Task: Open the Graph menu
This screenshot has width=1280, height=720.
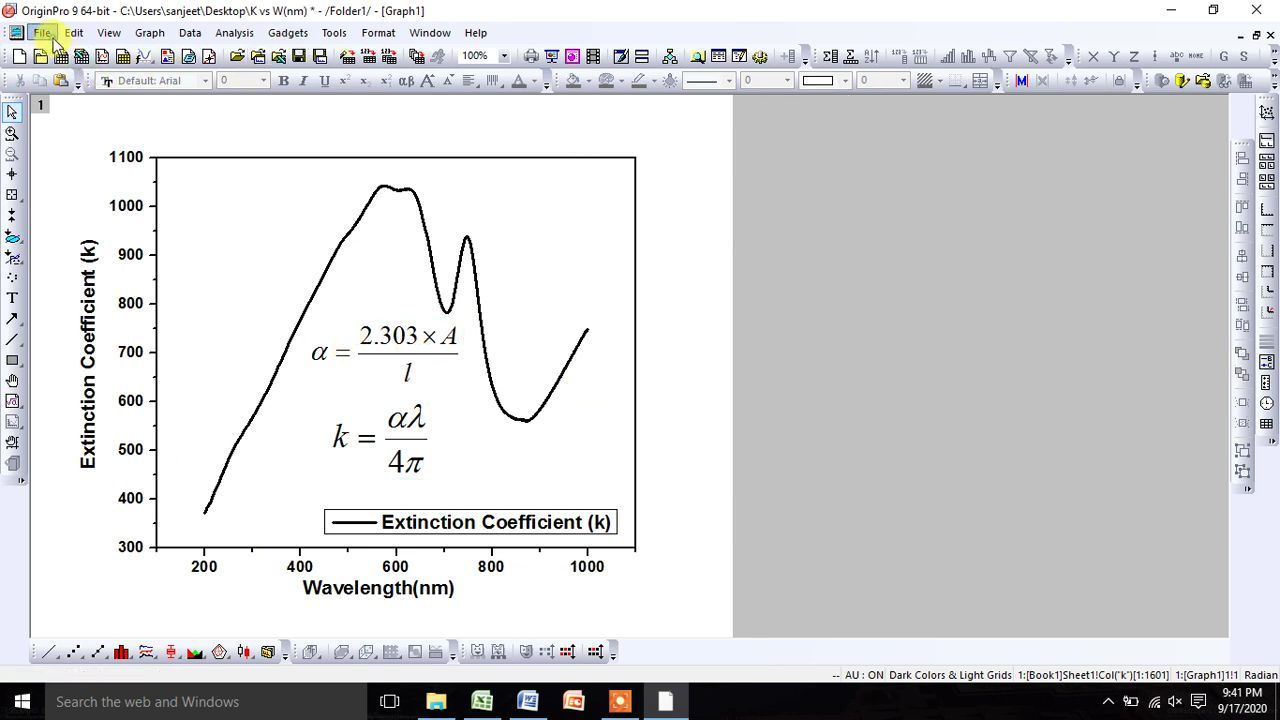Action: tap(149, 33)
